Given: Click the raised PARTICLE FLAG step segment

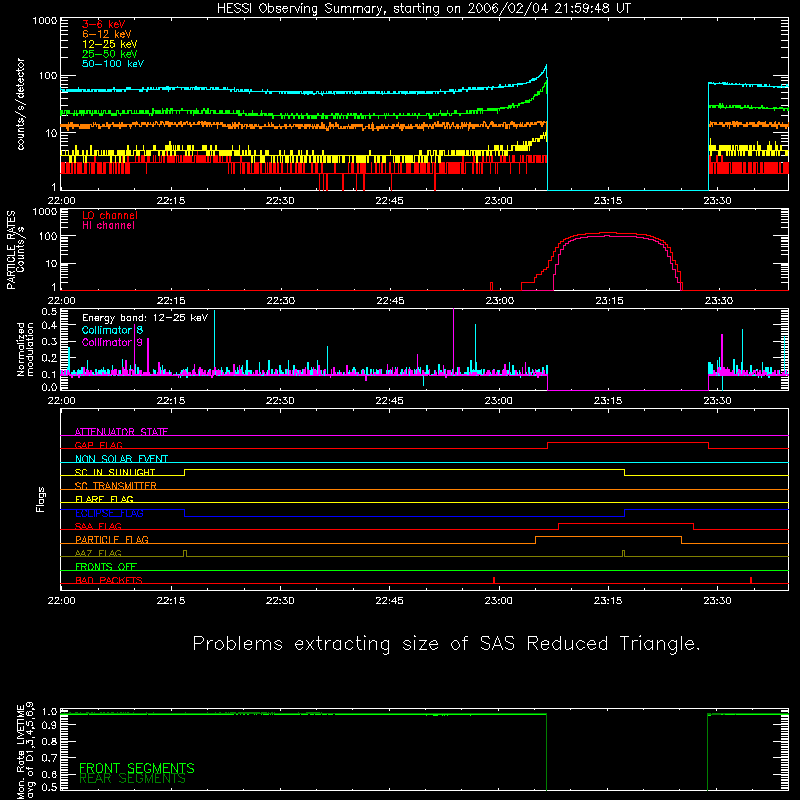Looking at the screenshot, I should (x=609, y=537).
